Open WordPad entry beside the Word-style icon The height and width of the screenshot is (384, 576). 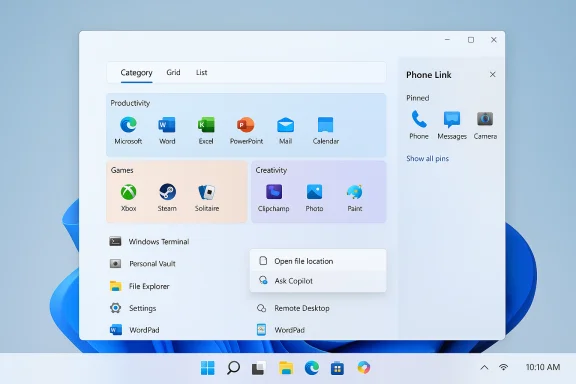click(134, 330)
